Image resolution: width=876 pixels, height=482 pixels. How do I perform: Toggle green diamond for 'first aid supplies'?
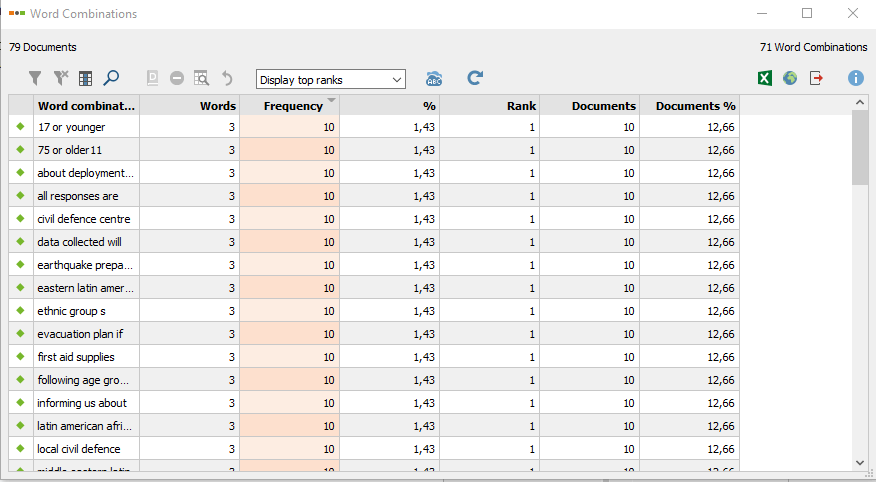(21, 356)
